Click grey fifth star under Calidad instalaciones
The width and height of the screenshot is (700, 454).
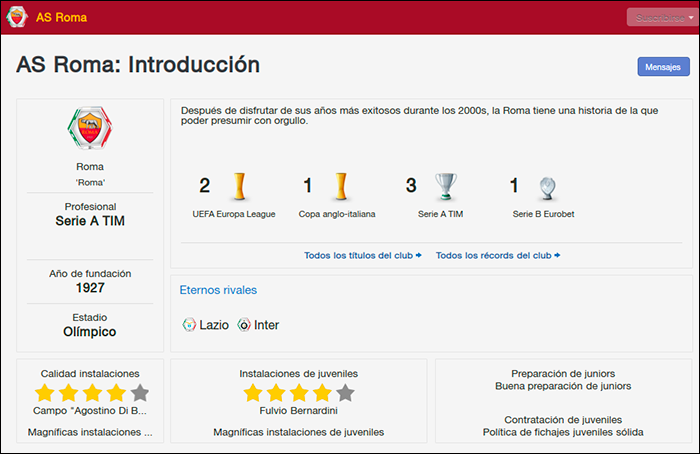click(x=140, y=393)
